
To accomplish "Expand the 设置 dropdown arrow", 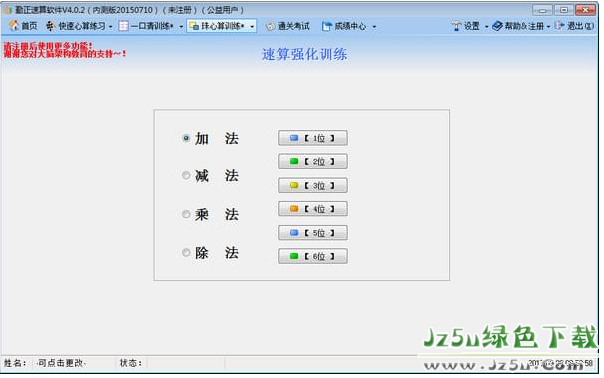I will [x=487, y=27].
